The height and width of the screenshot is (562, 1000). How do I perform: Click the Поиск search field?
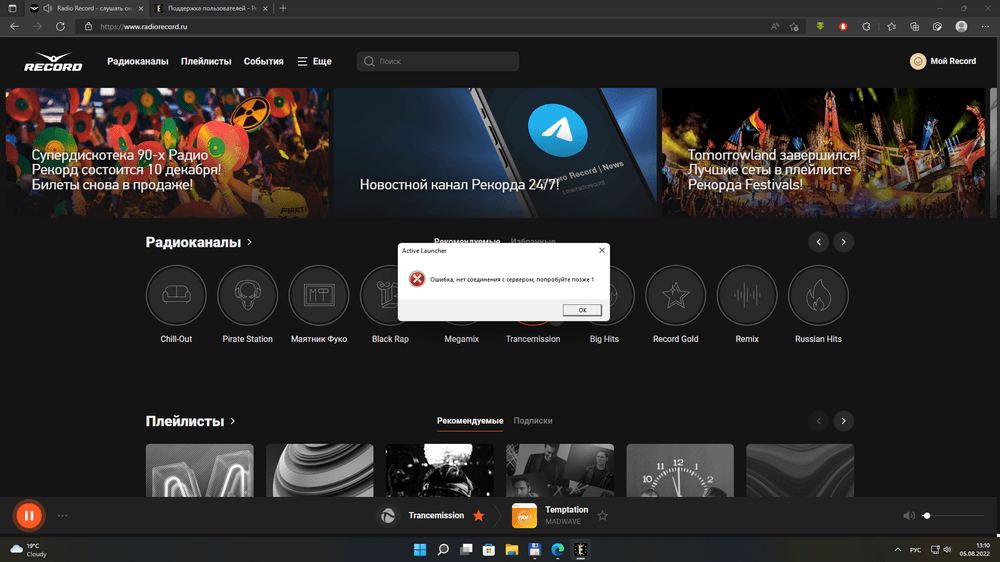point(438,62)
